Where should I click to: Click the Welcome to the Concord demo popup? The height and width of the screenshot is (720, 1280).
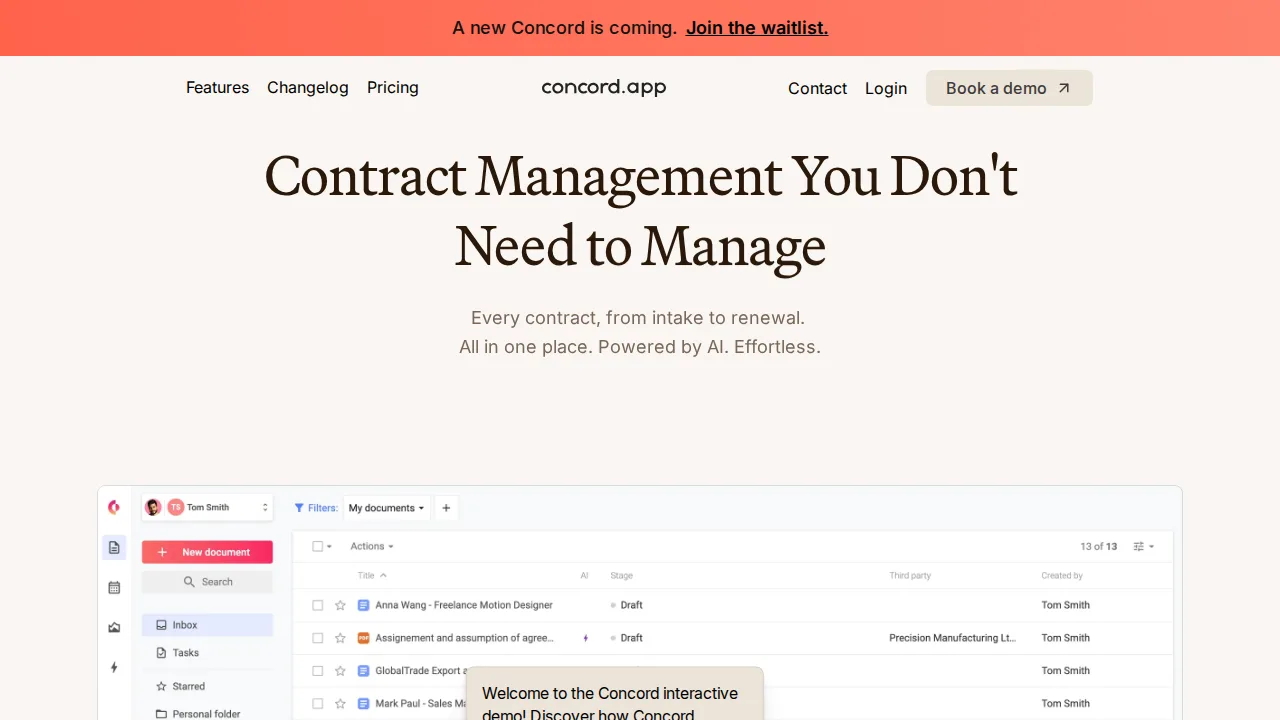615,694
